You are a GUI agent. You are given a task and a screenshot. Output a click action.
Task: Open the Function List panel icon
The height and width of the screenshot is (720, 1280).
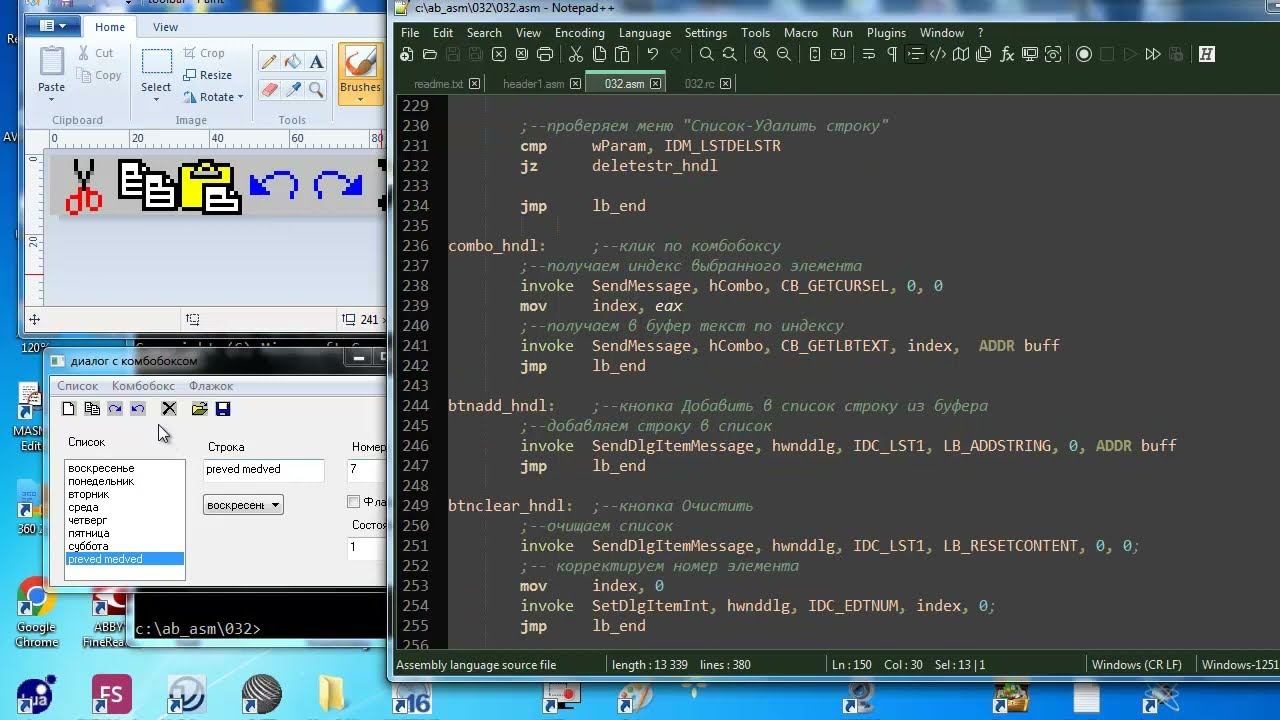tap(1007, 54)
